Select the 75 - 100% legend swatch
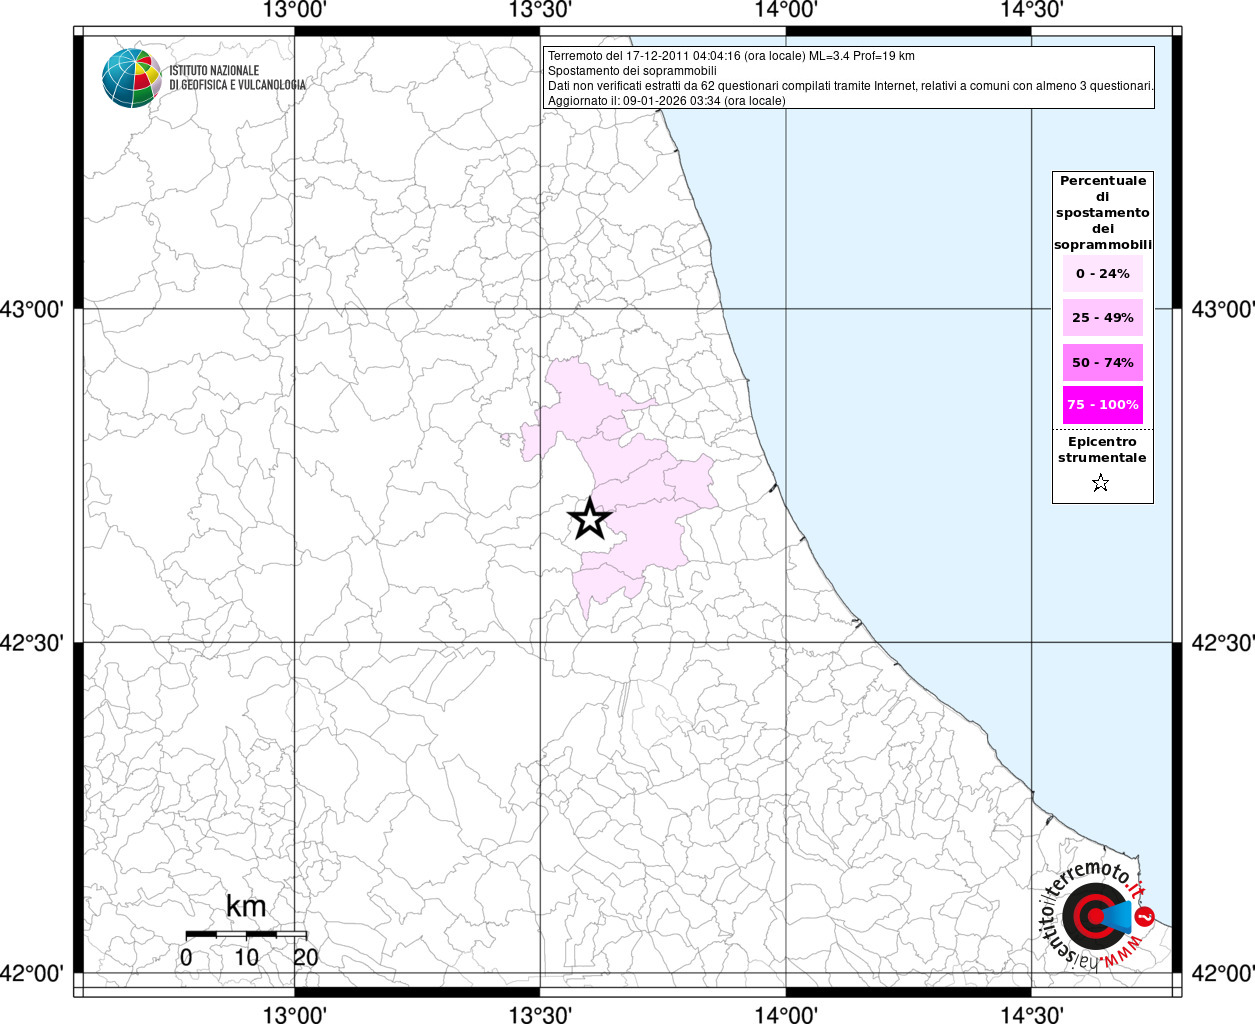This screenshot has width=1255, height=1024. [x=1103, y=405]
